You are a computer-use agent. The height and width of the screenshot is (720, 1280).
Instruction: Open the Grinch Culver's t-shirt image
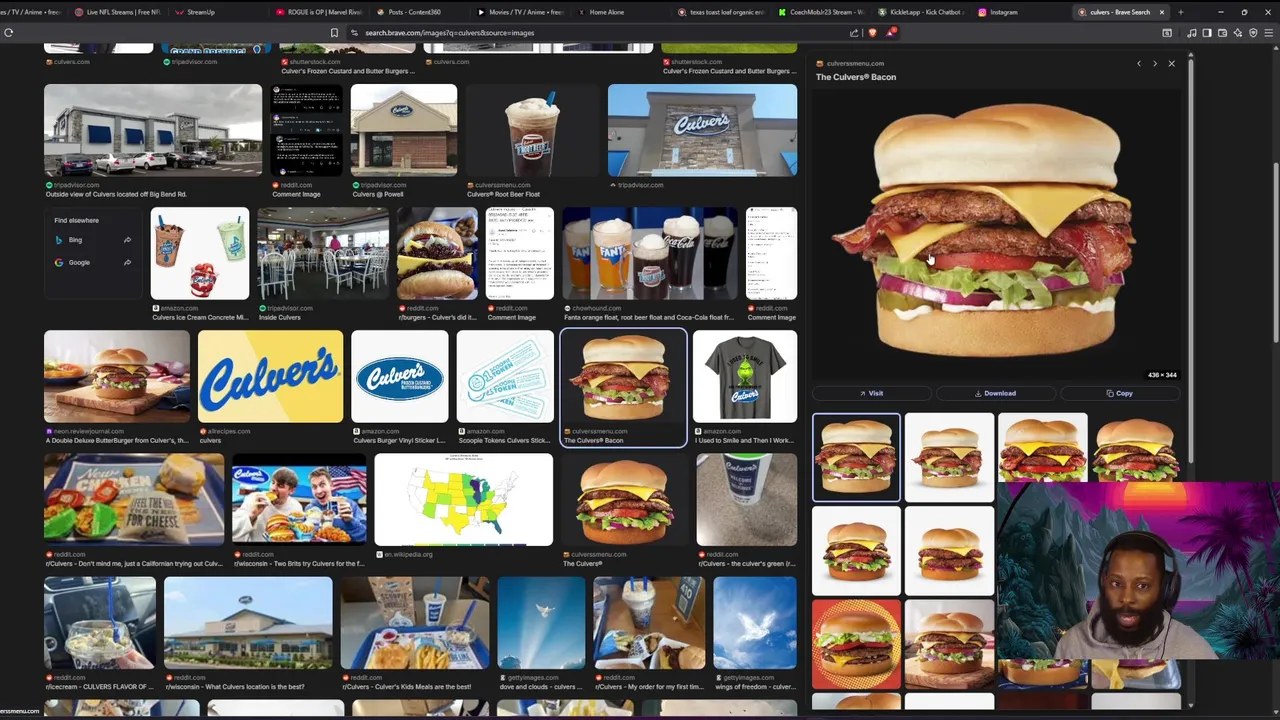coord(745,377)
